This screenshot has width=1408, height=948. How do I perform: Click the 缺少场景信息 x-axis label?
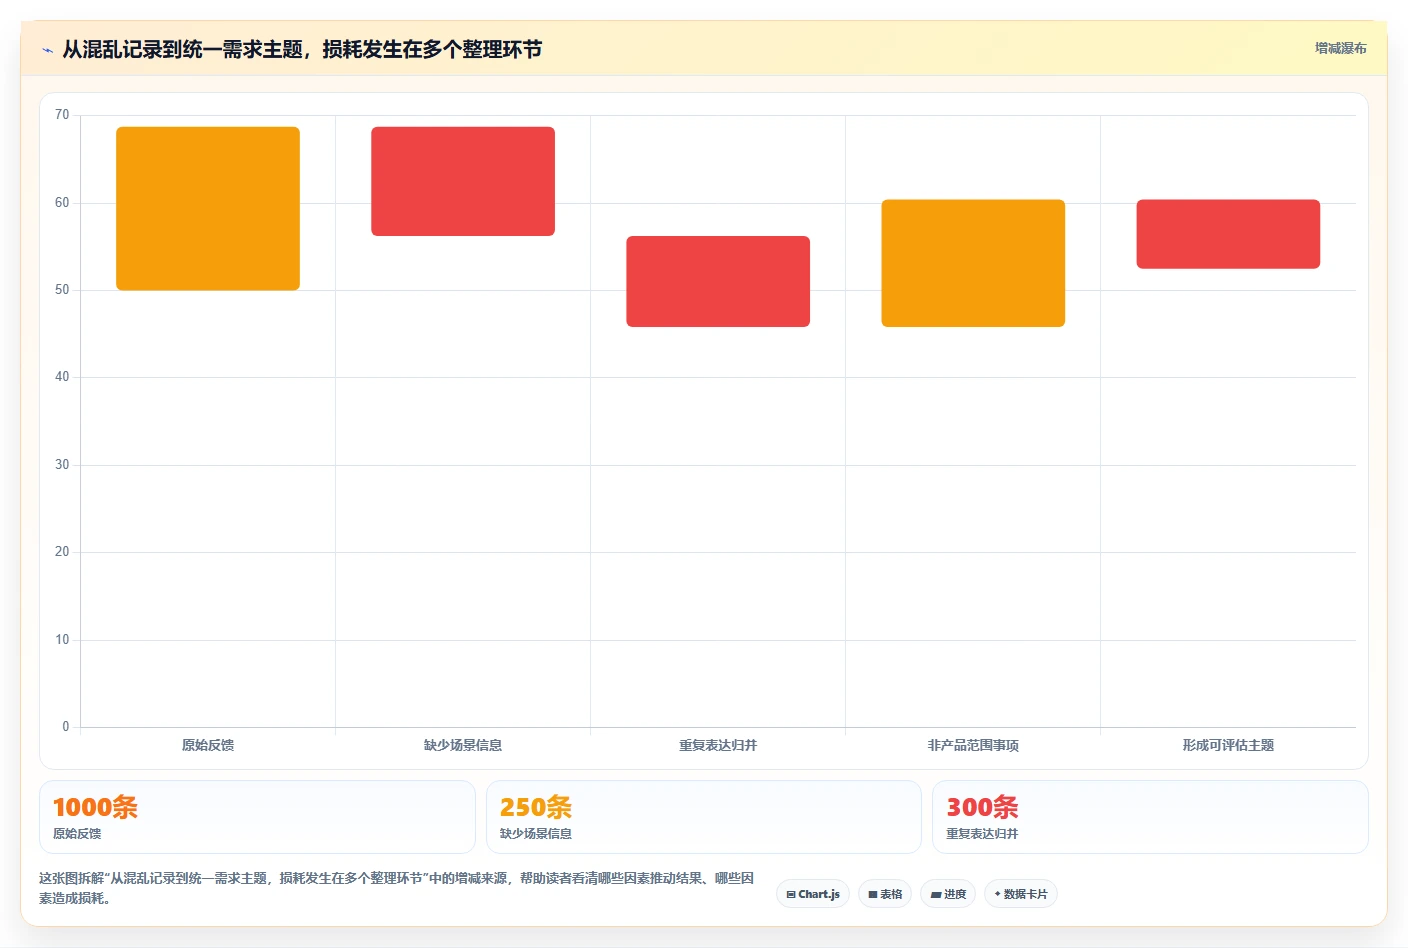click(x=463, y=745)
